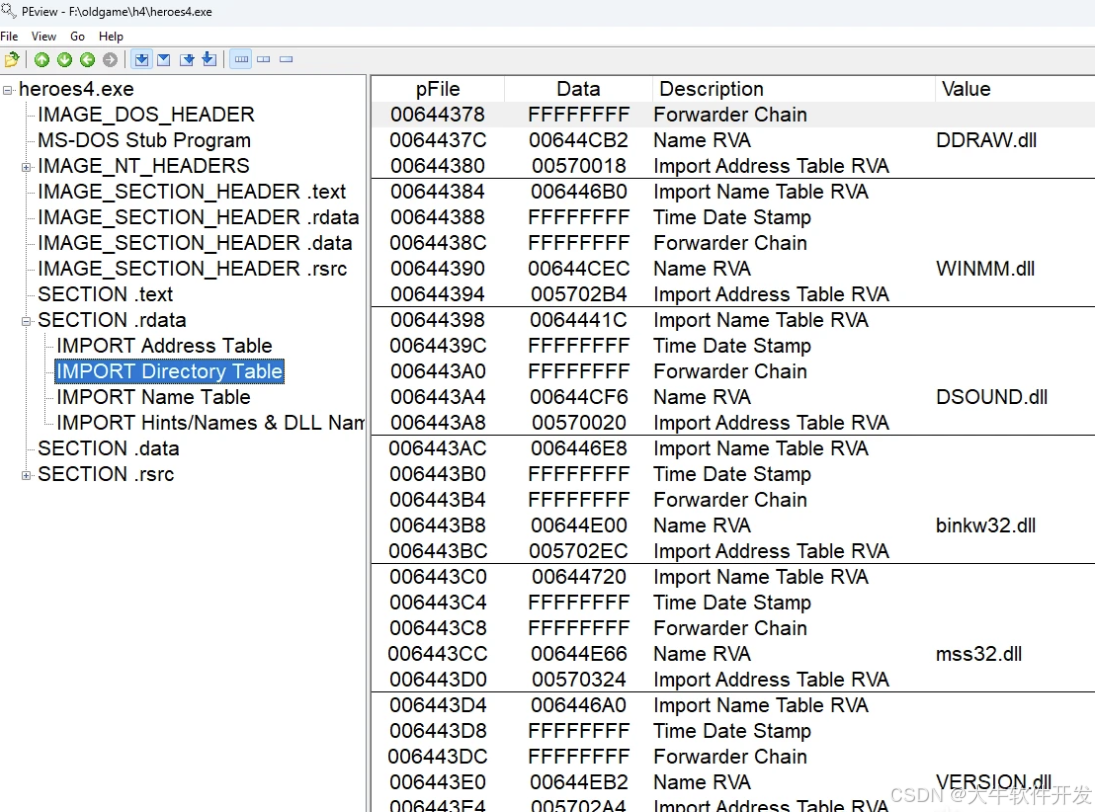Click the Open file toolbar icon
This screenshot has width=1096, height=812.
(12, 59)
